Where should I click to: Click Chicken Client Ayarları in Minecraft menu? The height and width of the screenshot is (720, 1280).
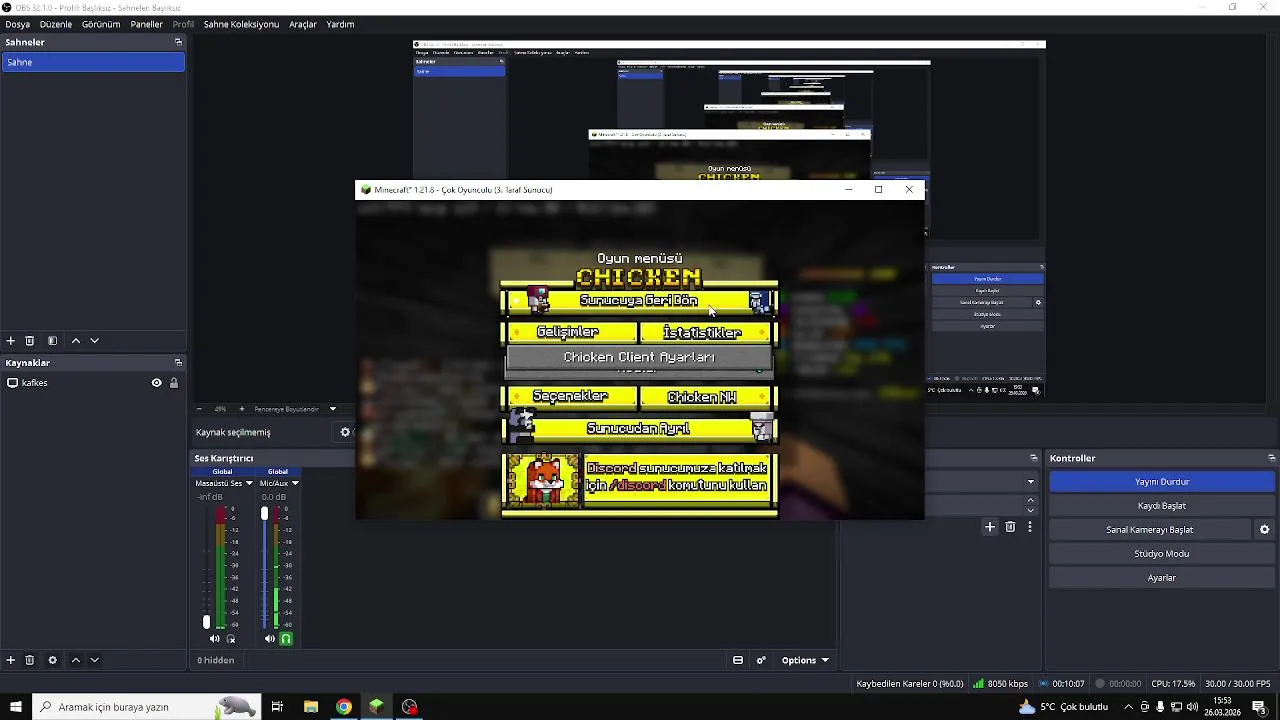tap(639, 357)
